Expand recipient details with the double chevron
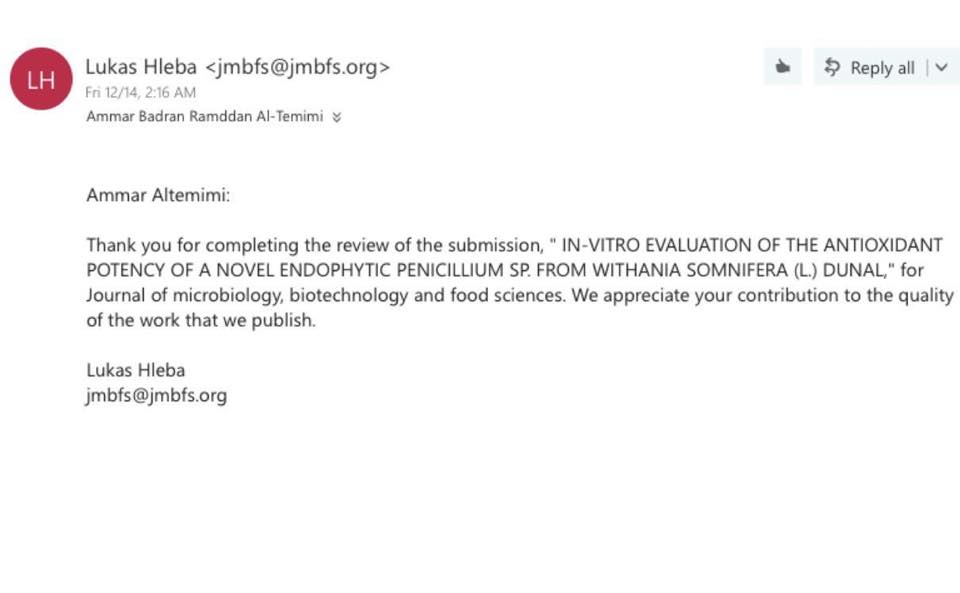This screenshot has height=593, width=960. click(x=337, y=117)
